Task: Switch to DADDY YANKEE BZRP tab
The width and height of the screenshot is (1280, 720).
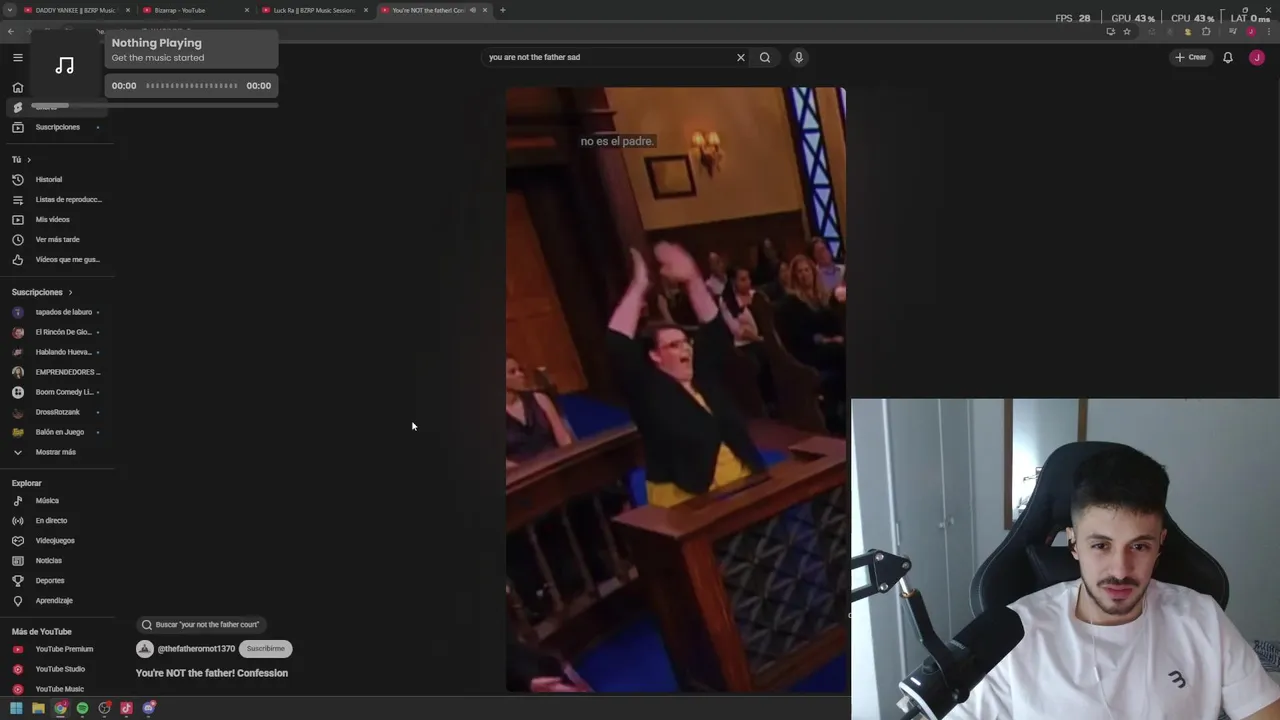Action: [x=75, y=10]
